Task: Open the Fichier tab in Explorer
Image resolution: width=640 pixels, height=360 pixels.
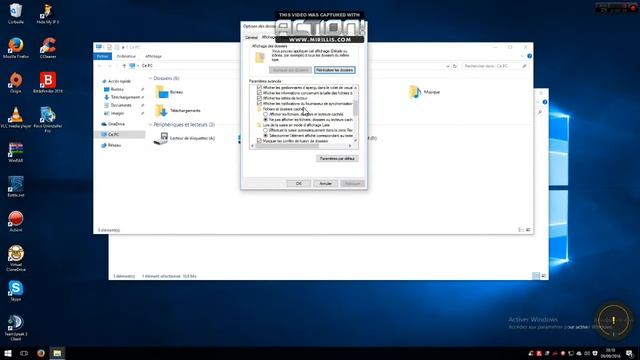Action: click(x=102, y=56)
